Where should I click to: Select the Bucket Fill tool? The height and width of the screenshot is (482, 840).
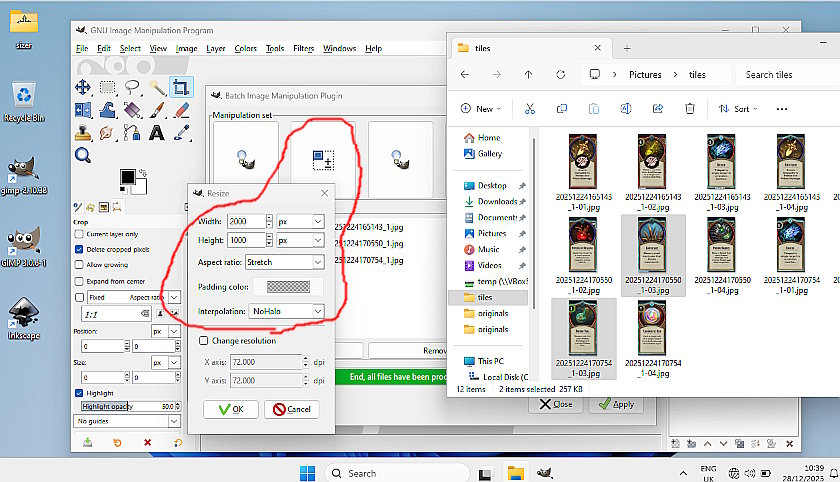pos(132,110)
